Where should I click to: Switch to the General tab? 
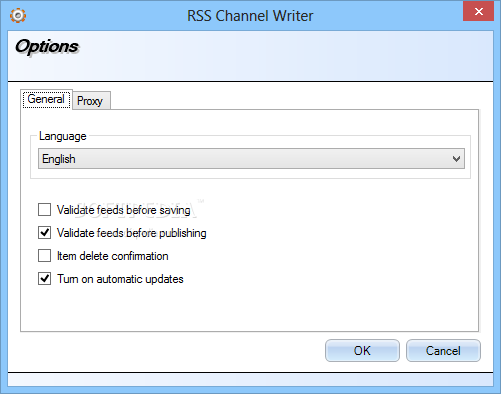click(46, 99)
